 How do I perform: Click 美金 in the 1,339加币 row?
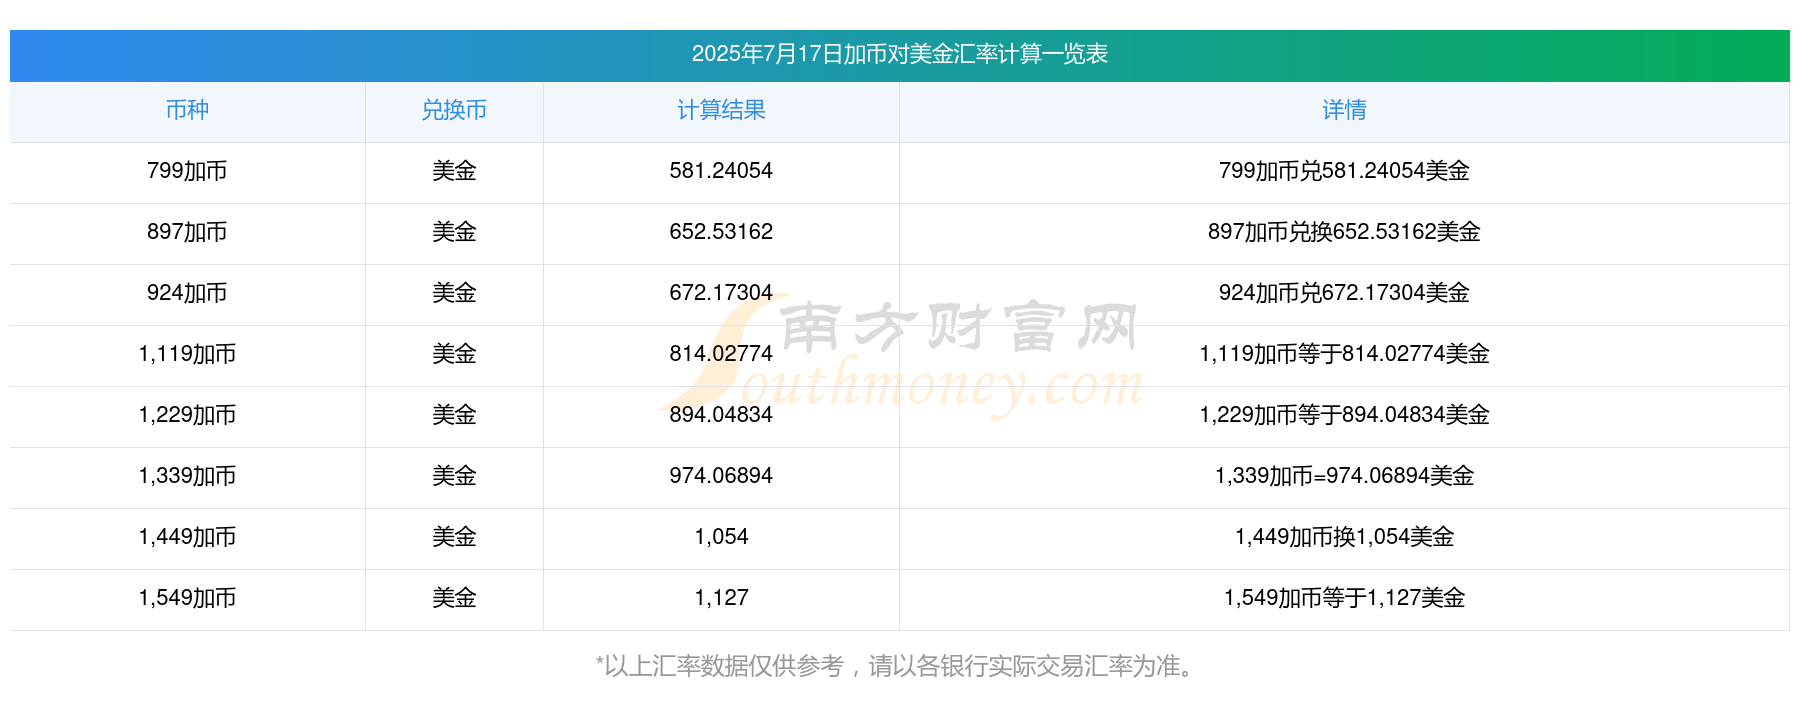click(x=454, y=476)
